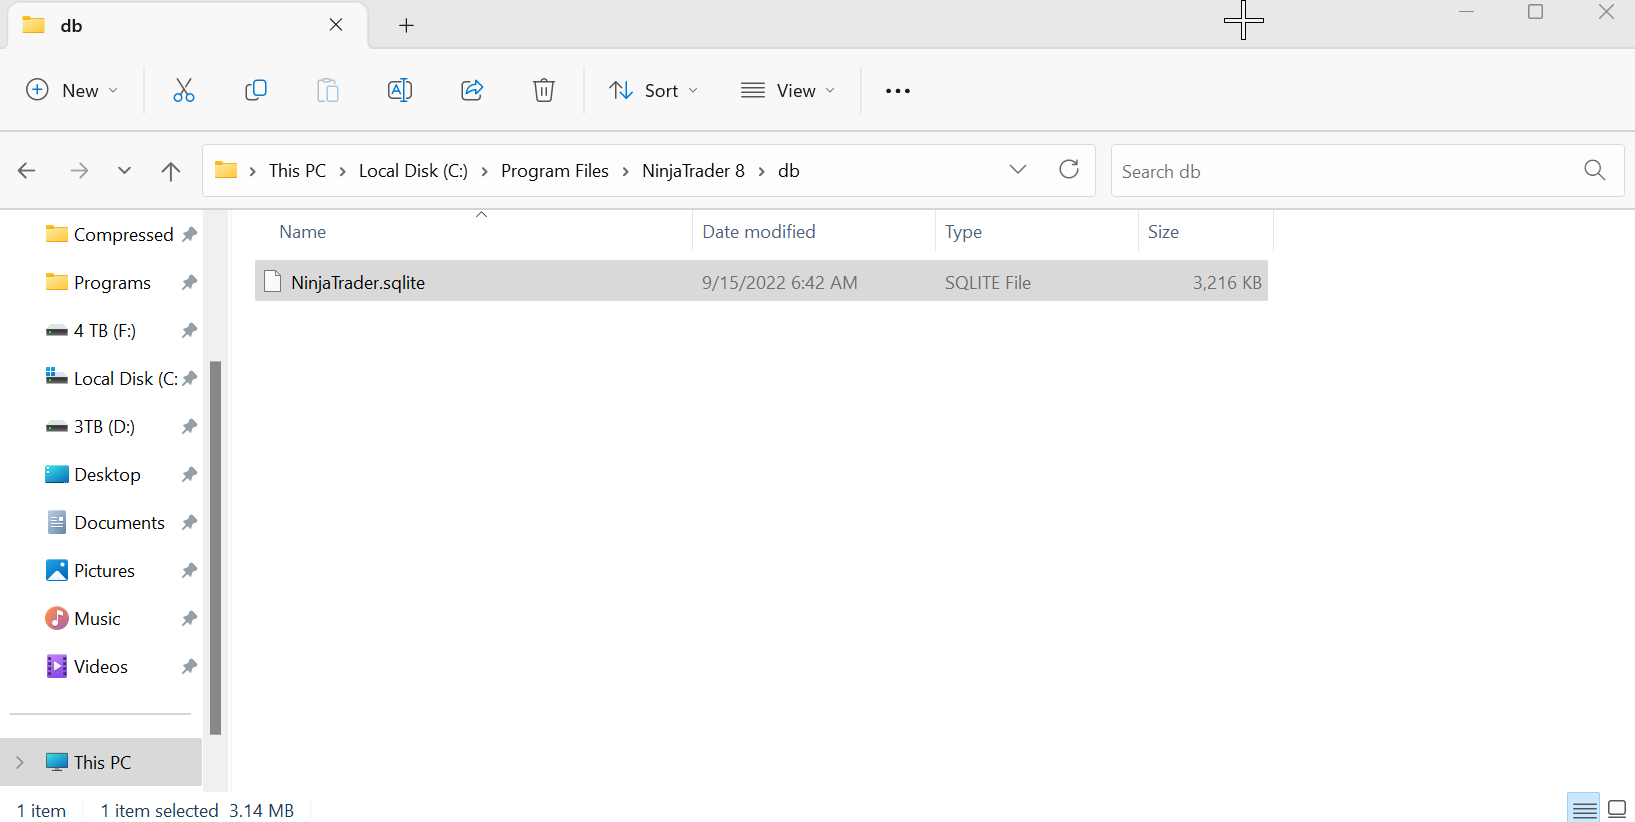Open Videos in sidebar
The height and width of the screenshot is (822, 1635).
[x=100, y=667]
